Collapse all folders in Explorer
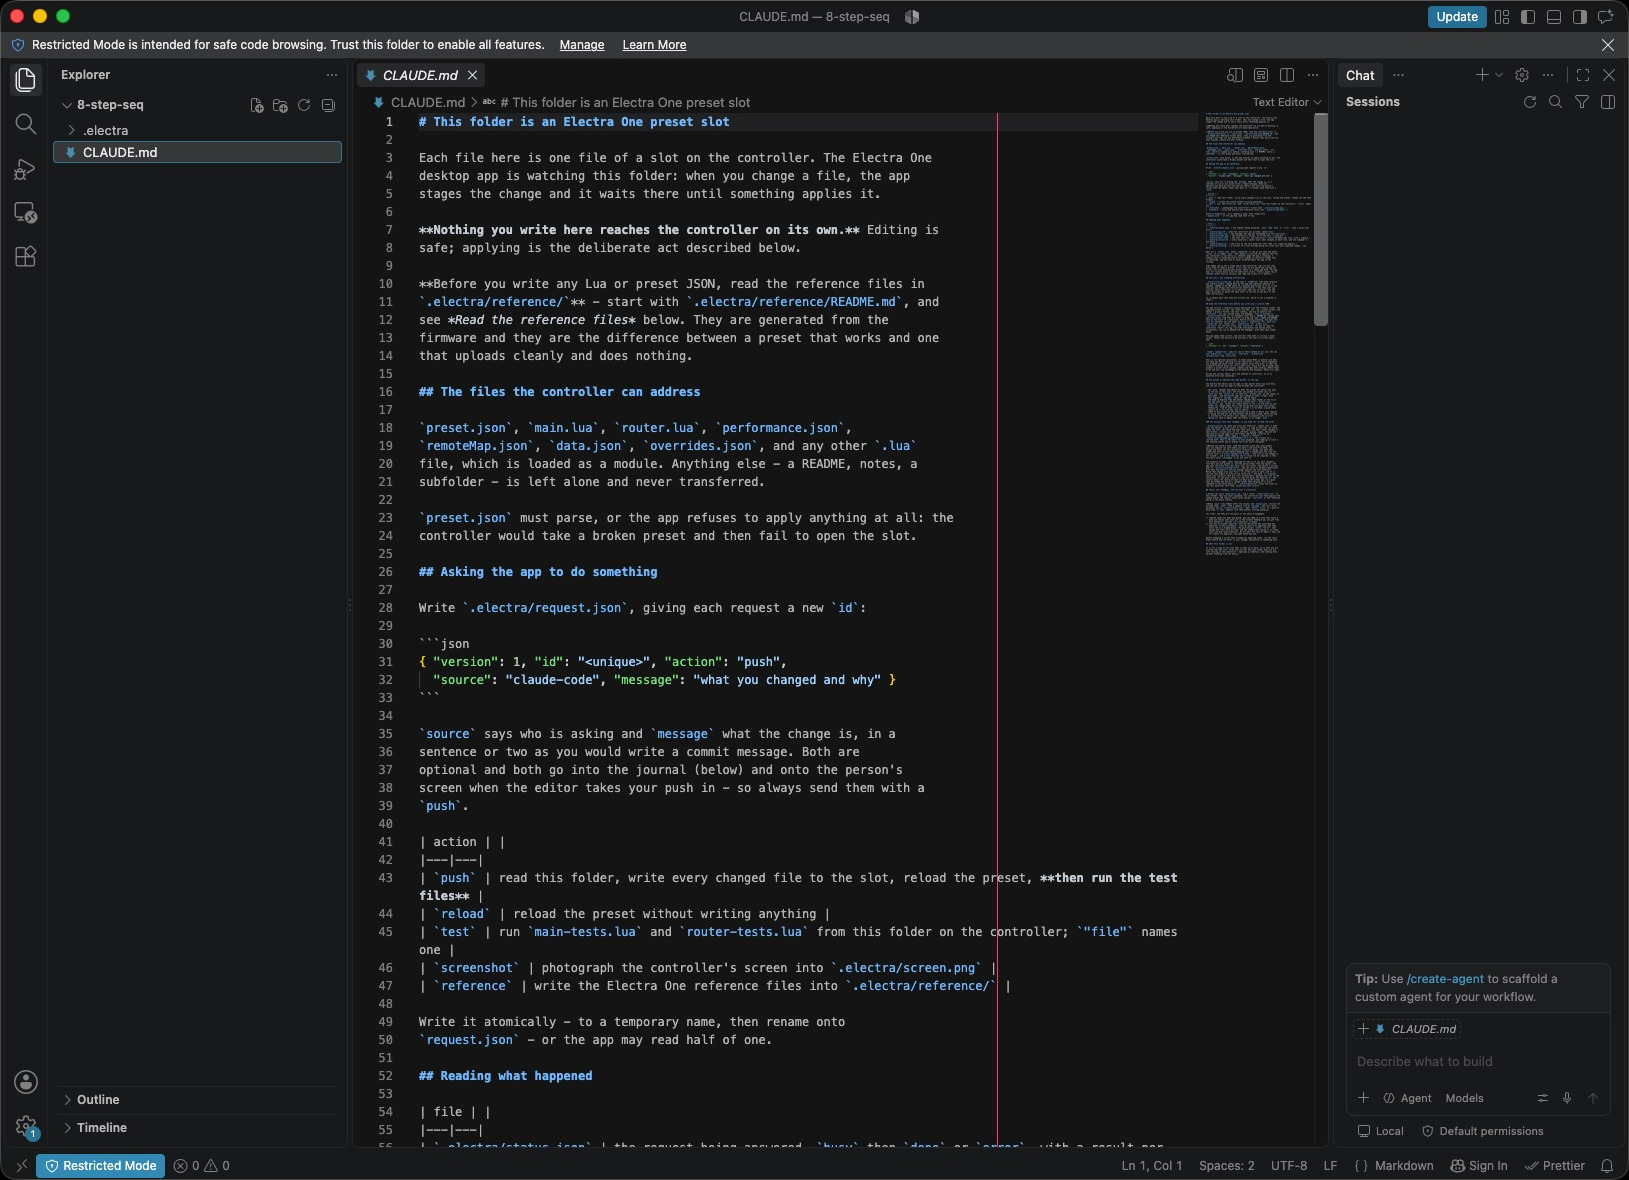1629x1180 pixels. coord(328,105)
